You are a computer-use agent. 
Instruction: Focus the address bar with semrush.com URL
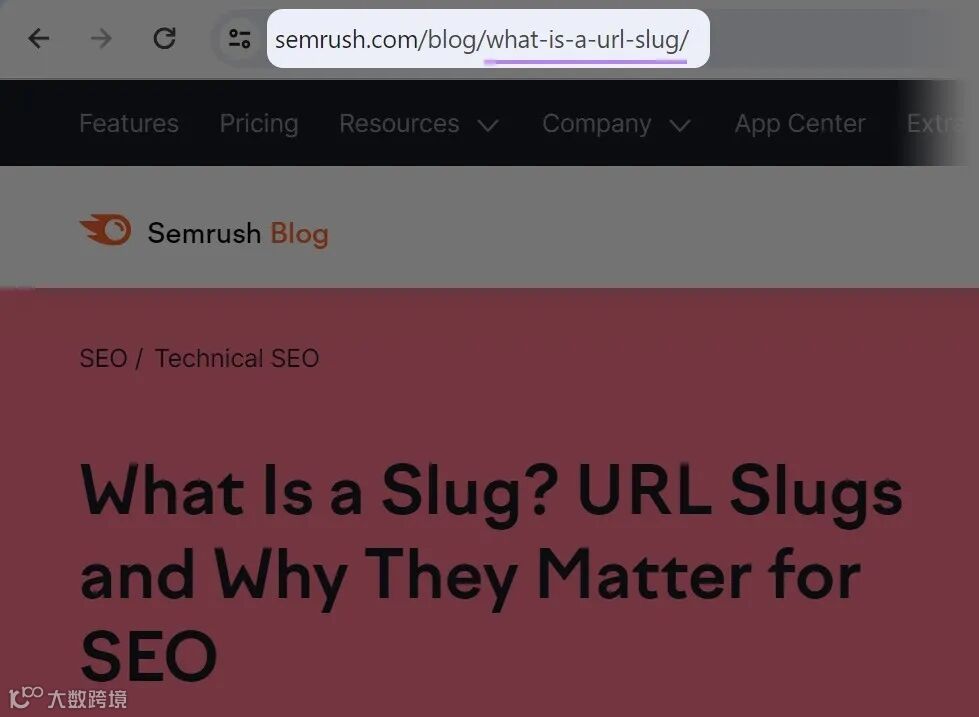(x=488, y=39)
